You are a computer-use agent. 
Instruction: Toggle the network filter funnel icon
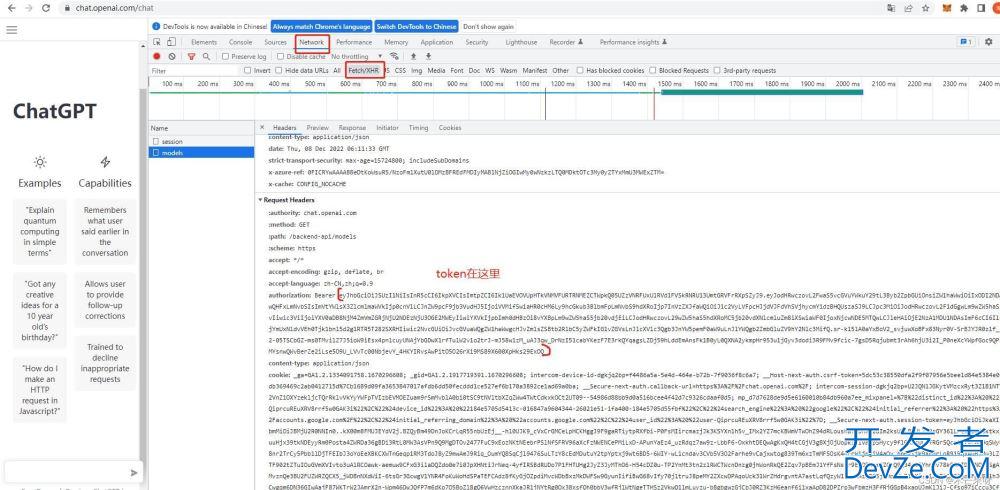tap(191, 56)
